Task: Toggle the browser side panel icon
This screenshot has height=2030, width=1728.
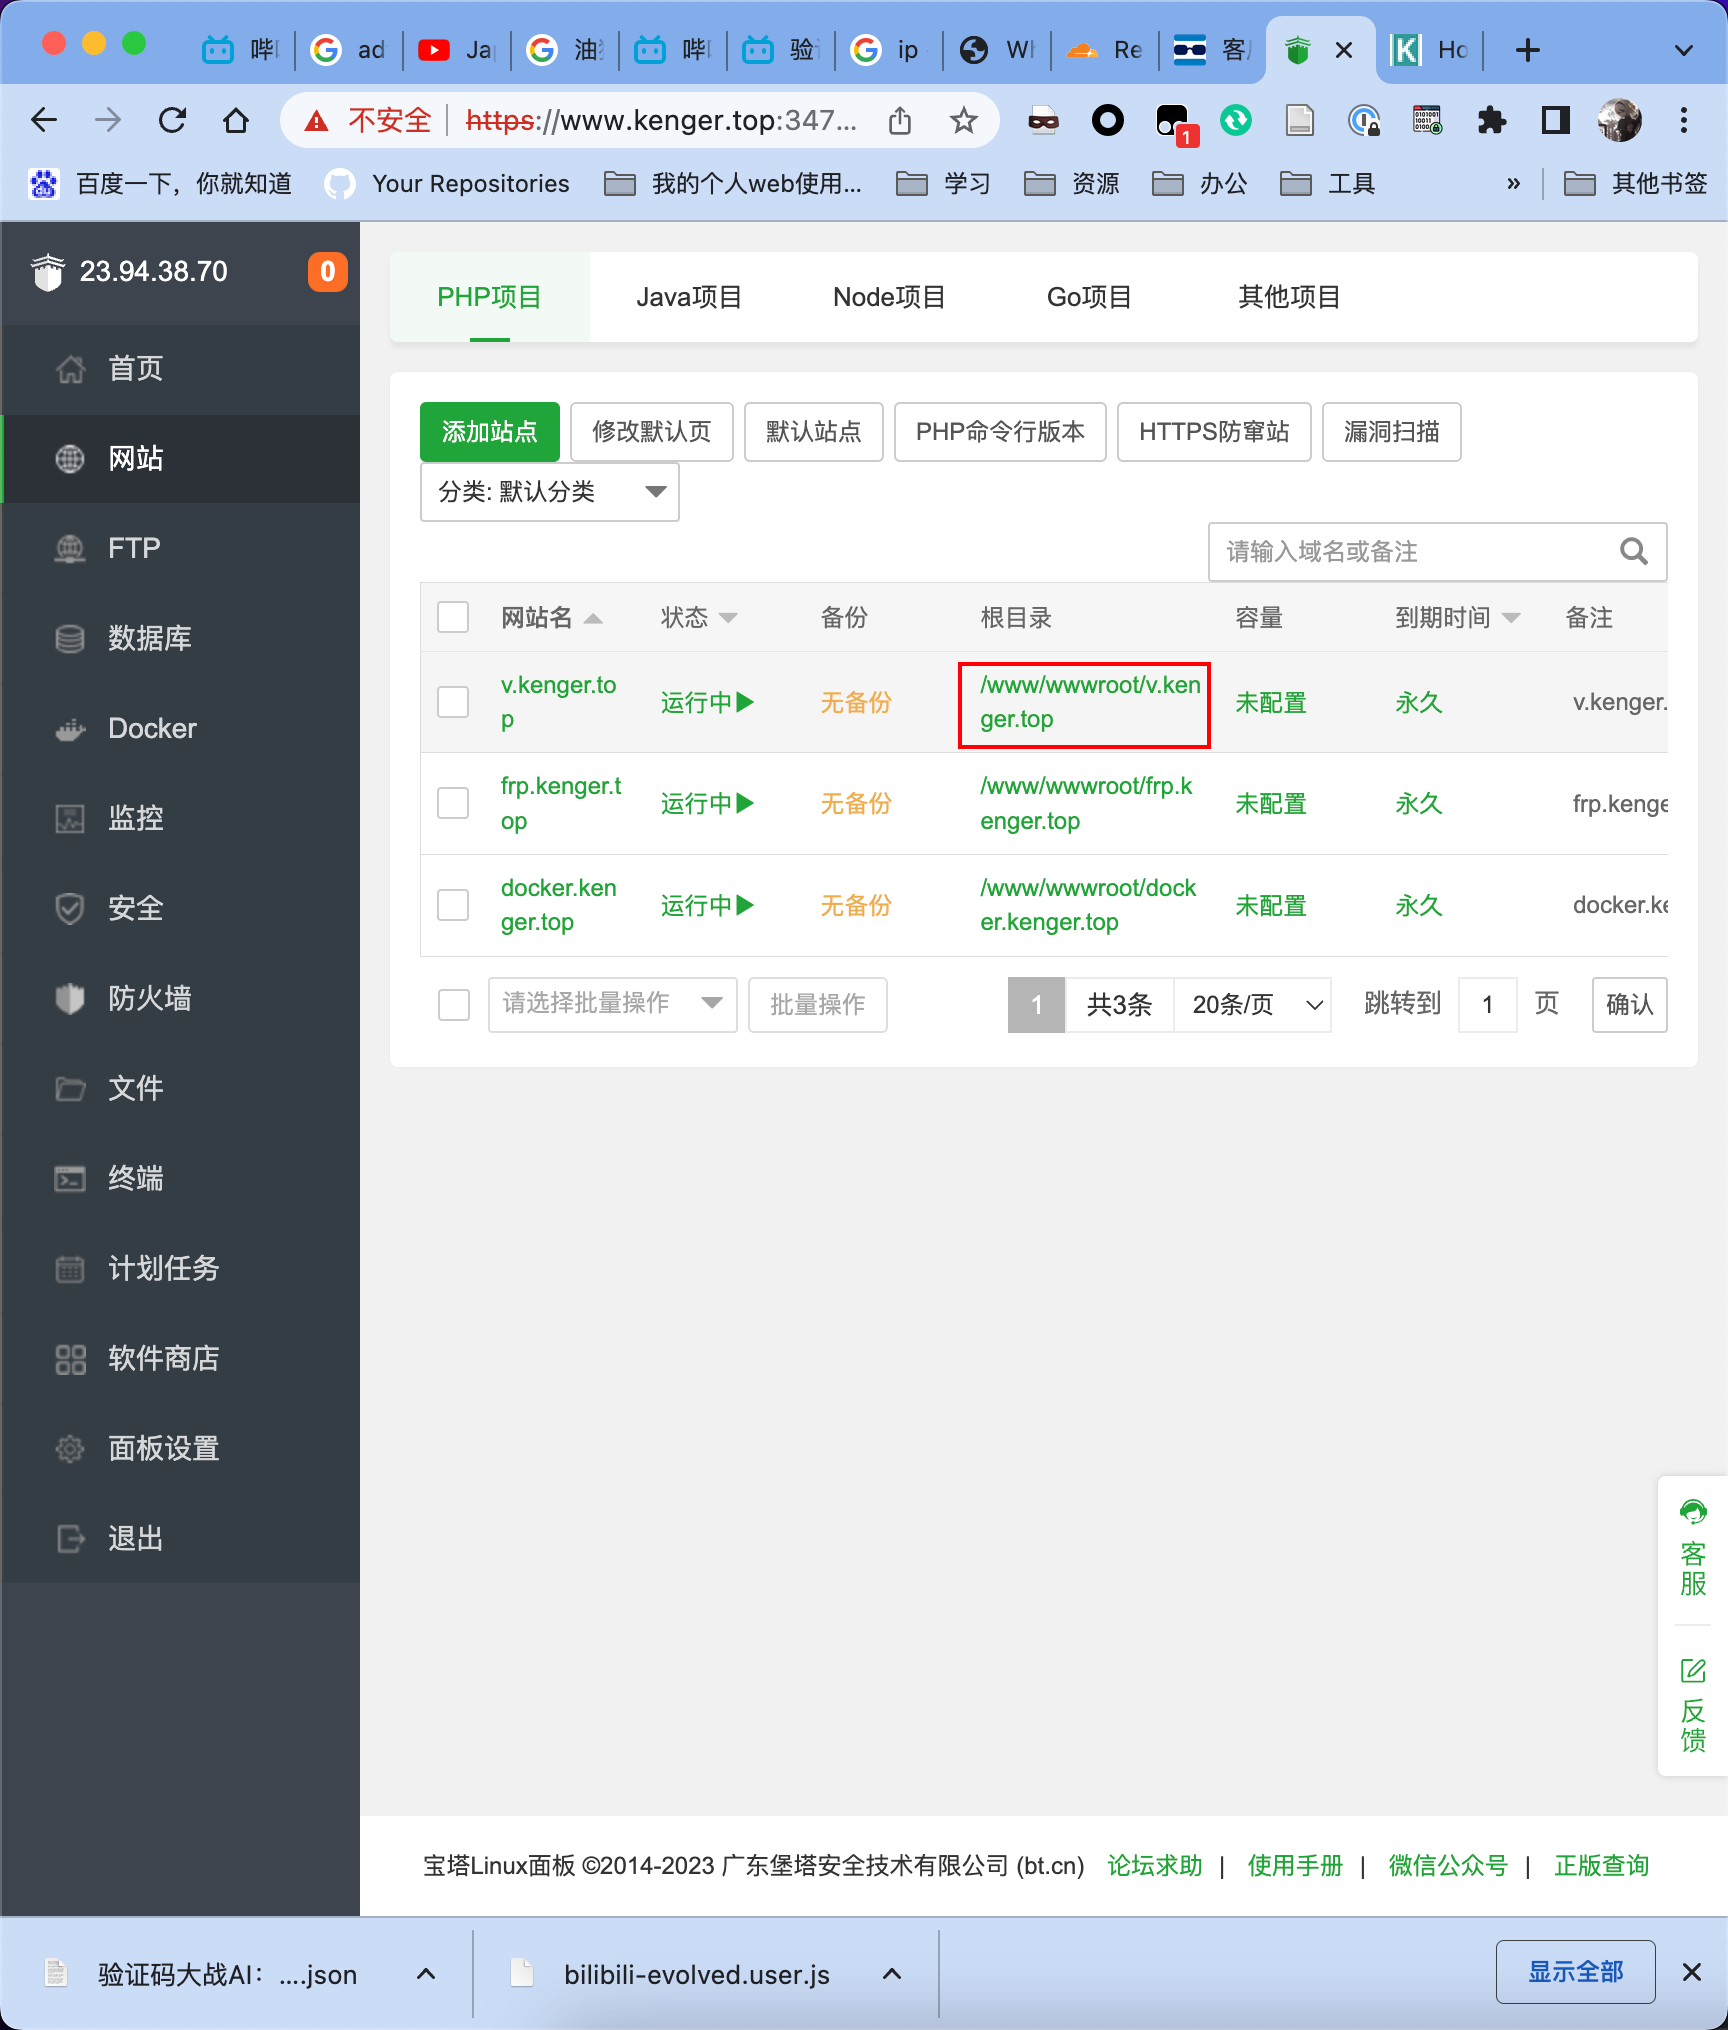Action: (1555, 121)
